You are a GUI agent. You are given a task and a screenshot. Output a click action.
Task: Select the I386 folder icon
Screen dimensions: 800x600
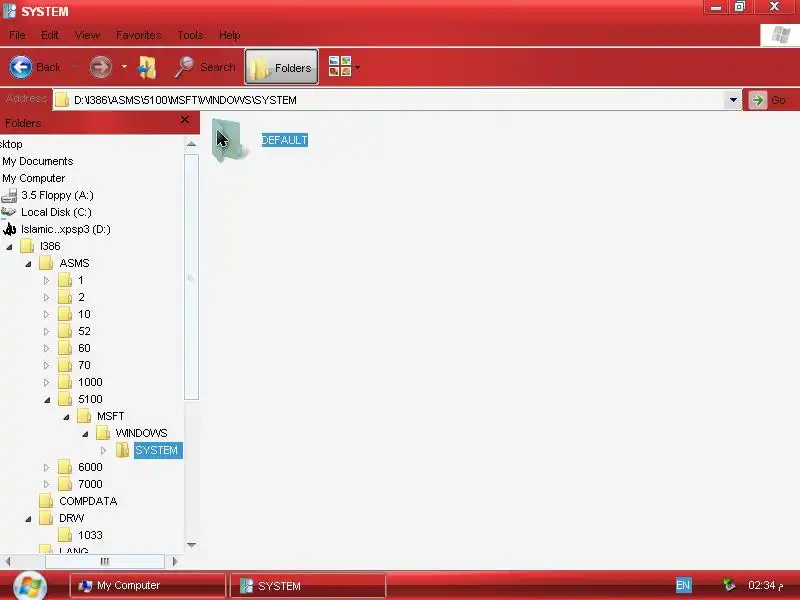click(x=27, y=246)
